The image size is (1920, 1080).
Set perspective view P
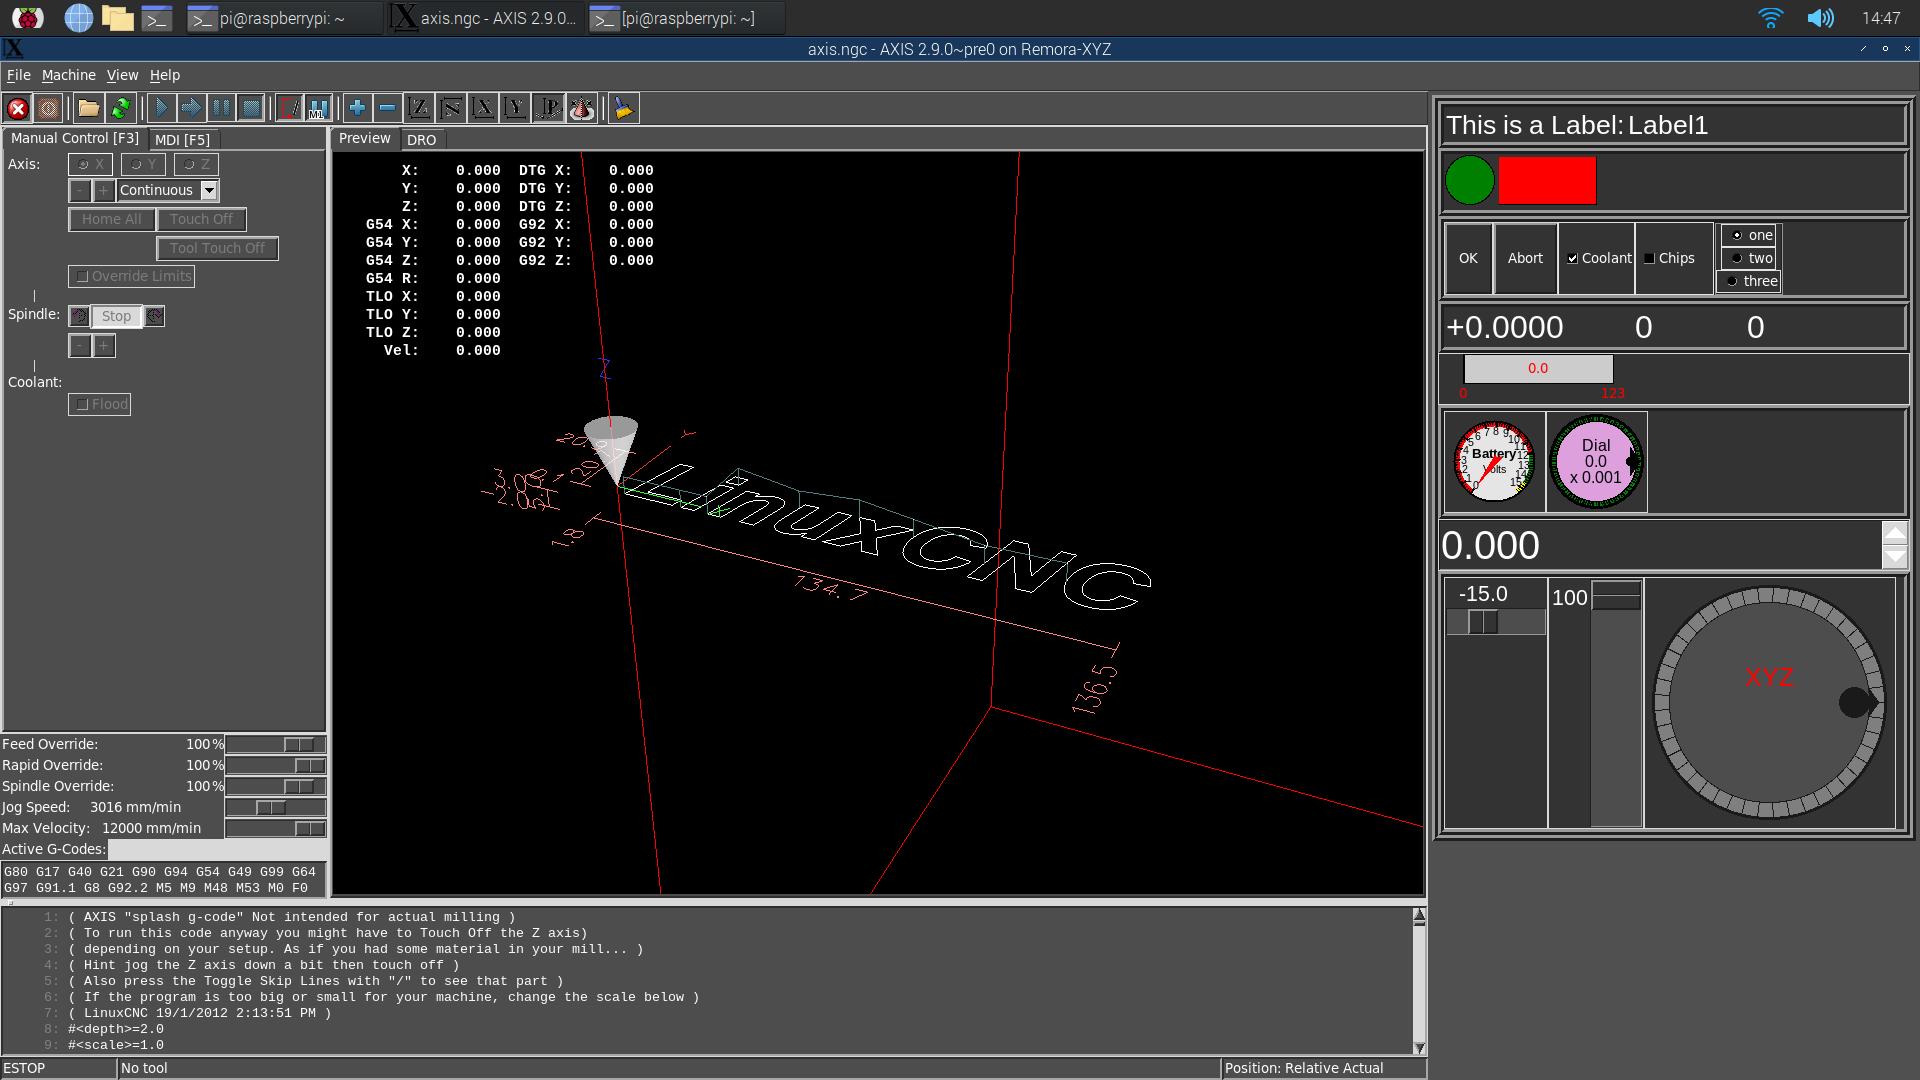(548, 108)
